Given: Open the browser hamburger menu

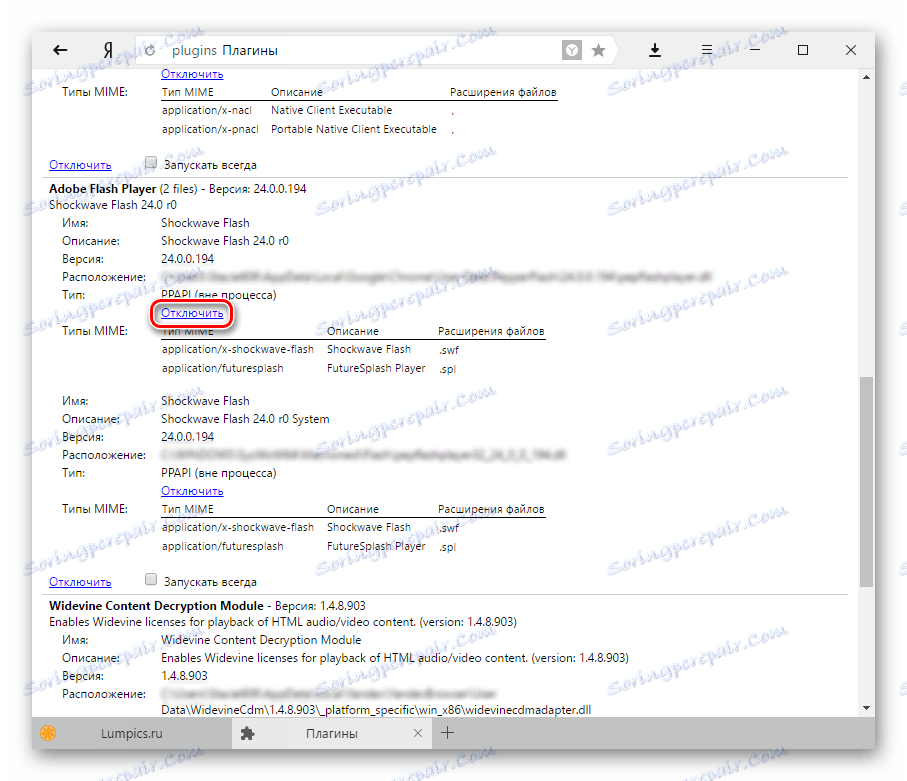Looking at the screenshot, I should (x=706, y=49).
